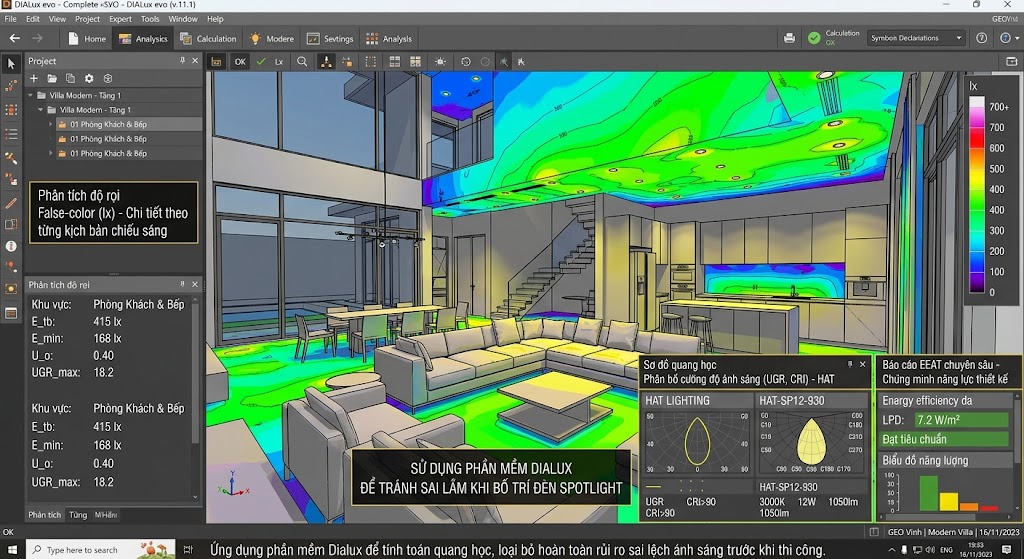The image size is (1024, 559).
Task: Open the Help menu
Action: pos(215,19)
